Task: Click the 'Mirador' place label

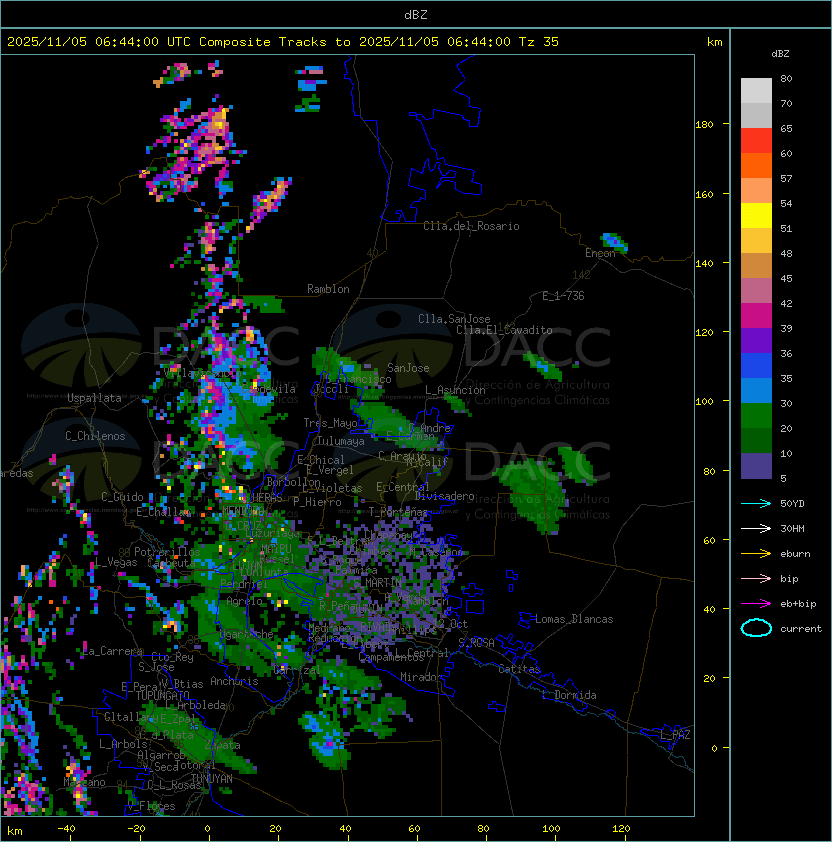Action: tap(422, 677)
